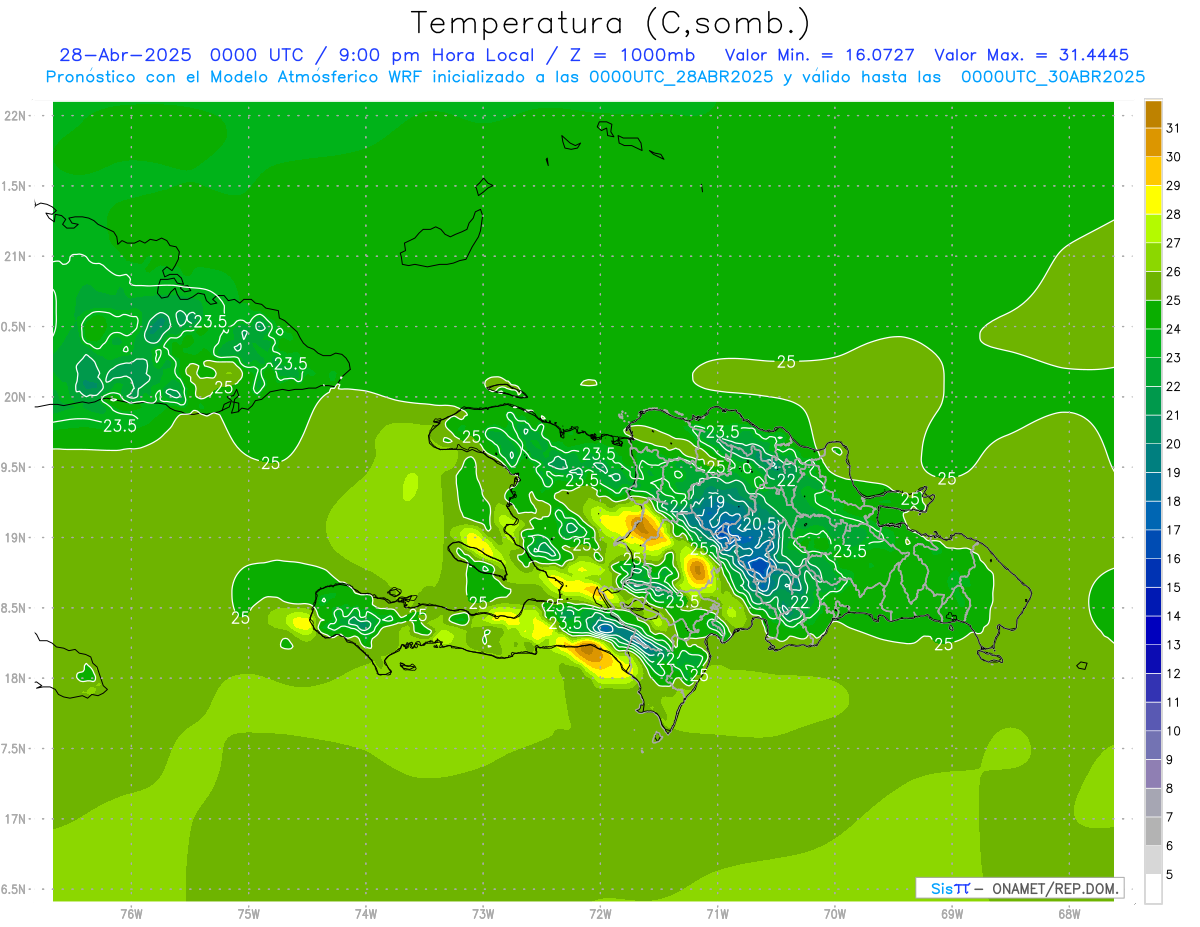This screenshot has width=1200, height=927.
Task: Click the '68W' longitude axis label
Action: (x=1069, y=914)
